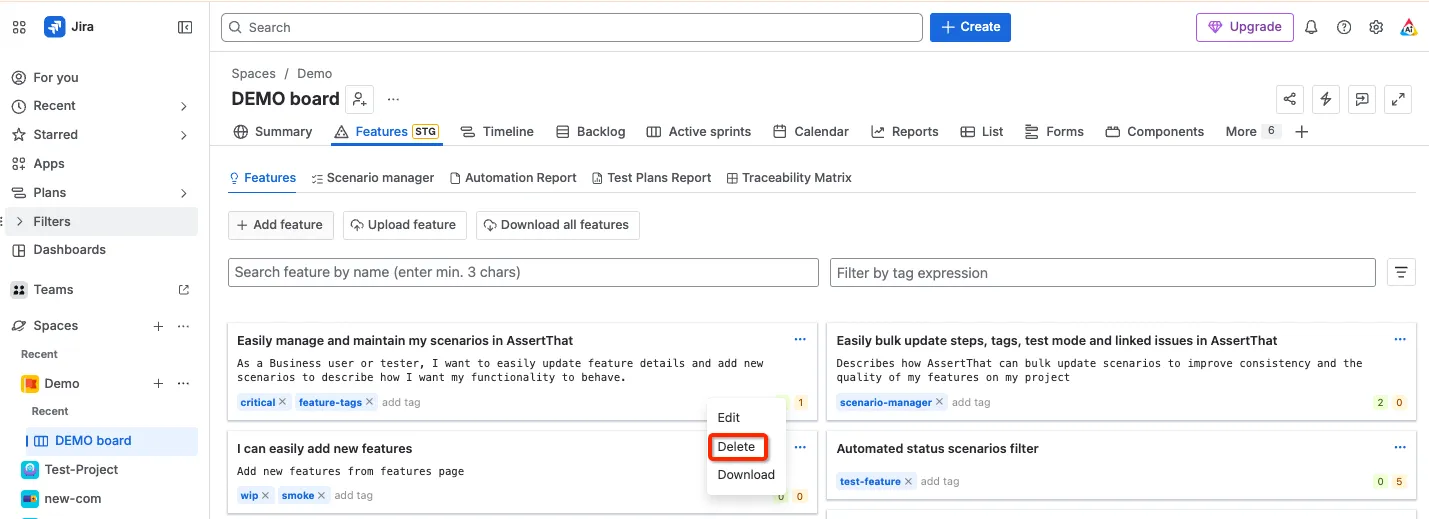Viewport: 1429px width, 519px height.
Task: Expand the Starred sidebar chevron
Action: 184,135
